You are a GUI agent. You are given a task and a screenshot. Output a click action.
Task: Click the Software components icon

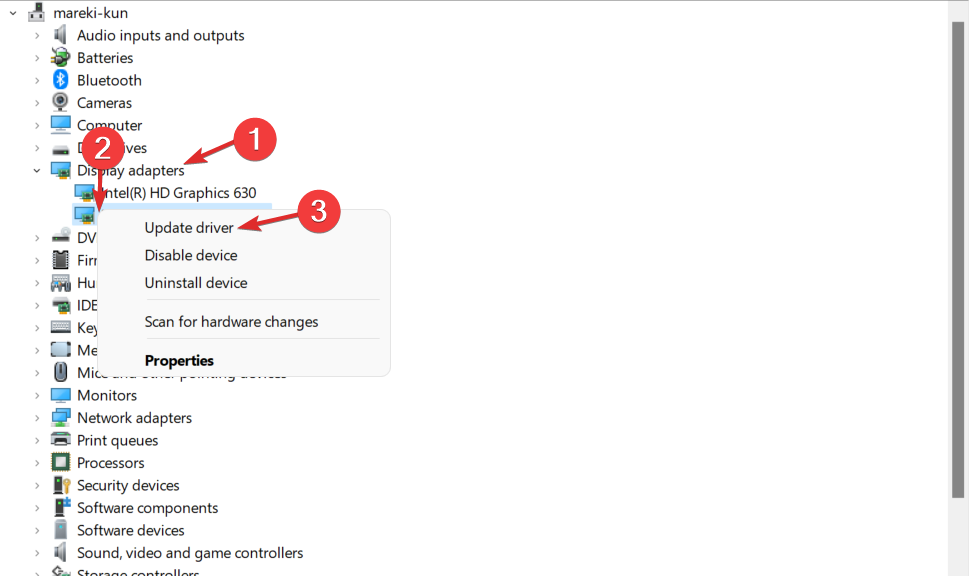(x=61, y=508)
